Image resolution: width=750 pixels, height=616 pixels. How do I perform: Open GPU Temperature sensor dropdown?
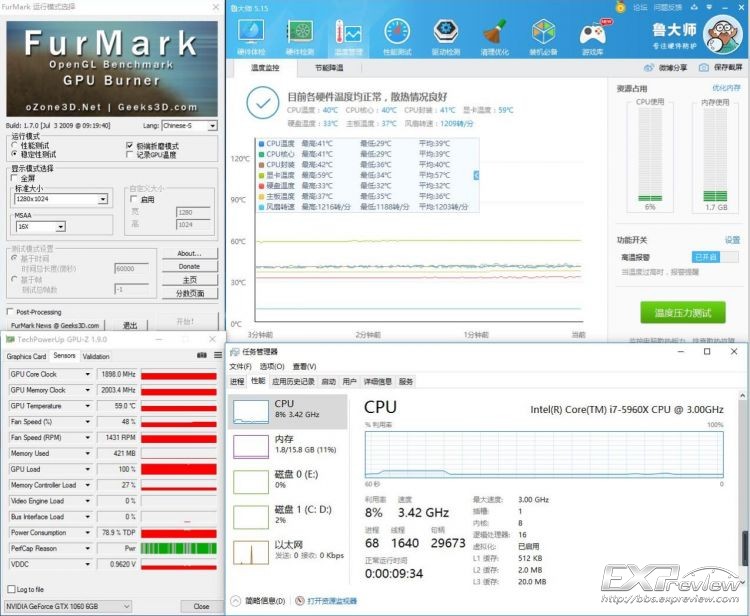click(88, 406)
